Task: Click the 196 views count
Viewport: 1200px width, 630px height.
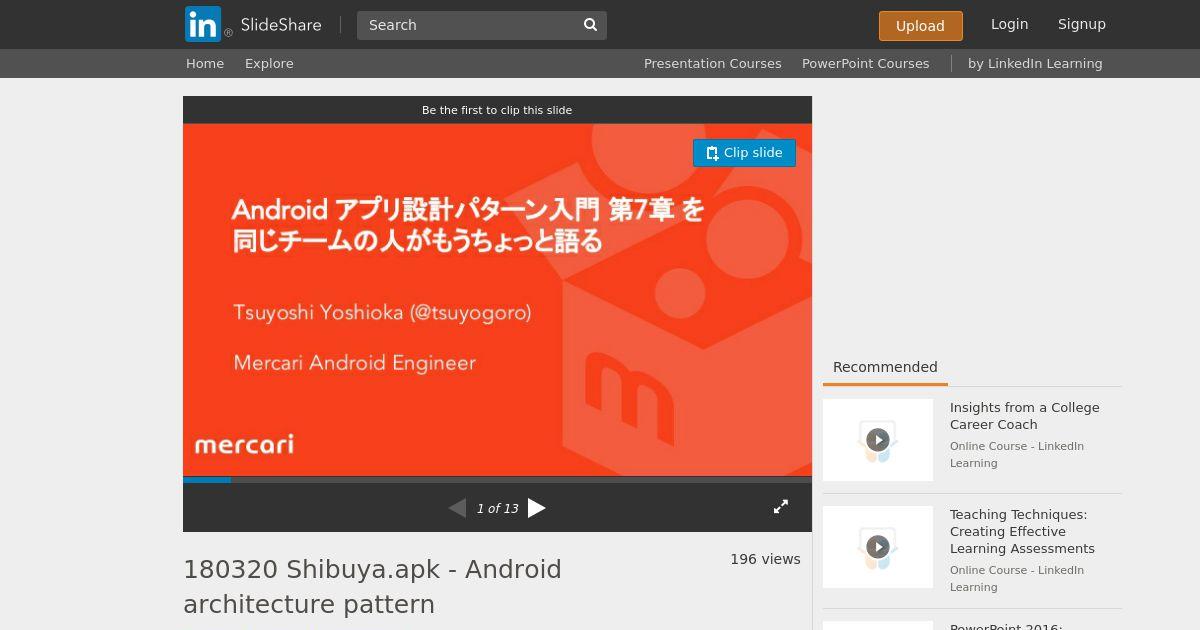Action: (765, 559)
